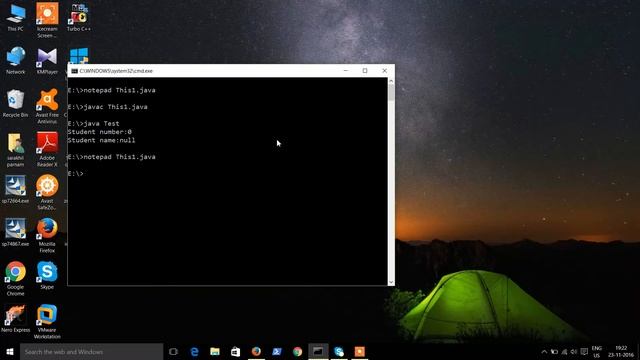This screenshot has height=360, width=640.
Task: Switch to Command Prompt taskbar button
Action: [318, 351]
